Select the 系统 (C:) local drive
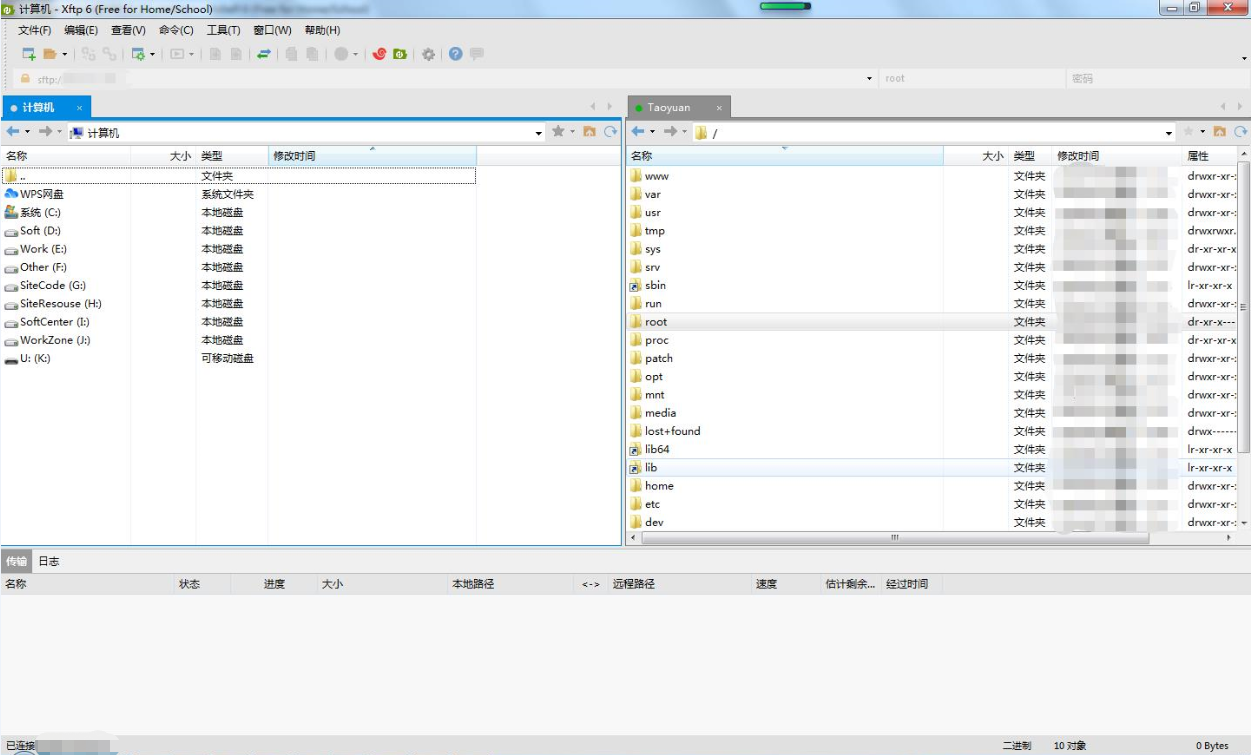Screen dimensions: 1251x755 32,212
